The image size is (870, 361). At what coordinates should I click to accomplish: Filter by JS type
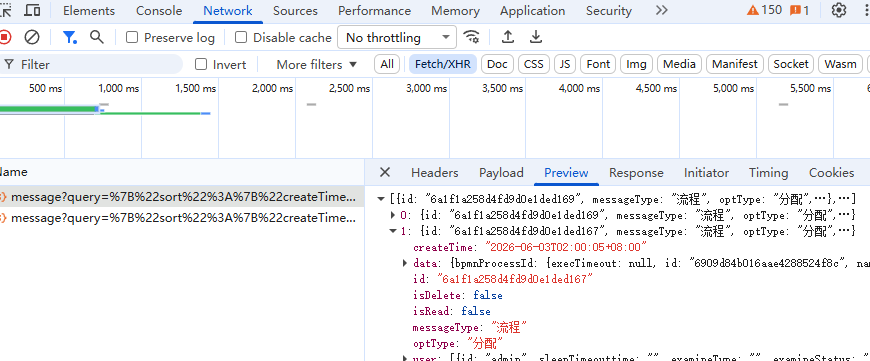tap(565, 64)
